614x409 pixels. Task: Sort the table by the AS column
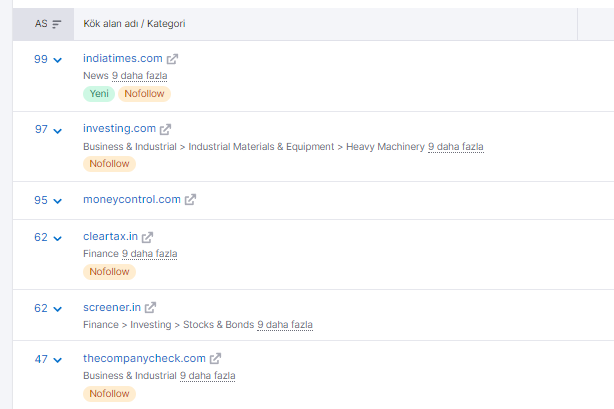point(57,24)
